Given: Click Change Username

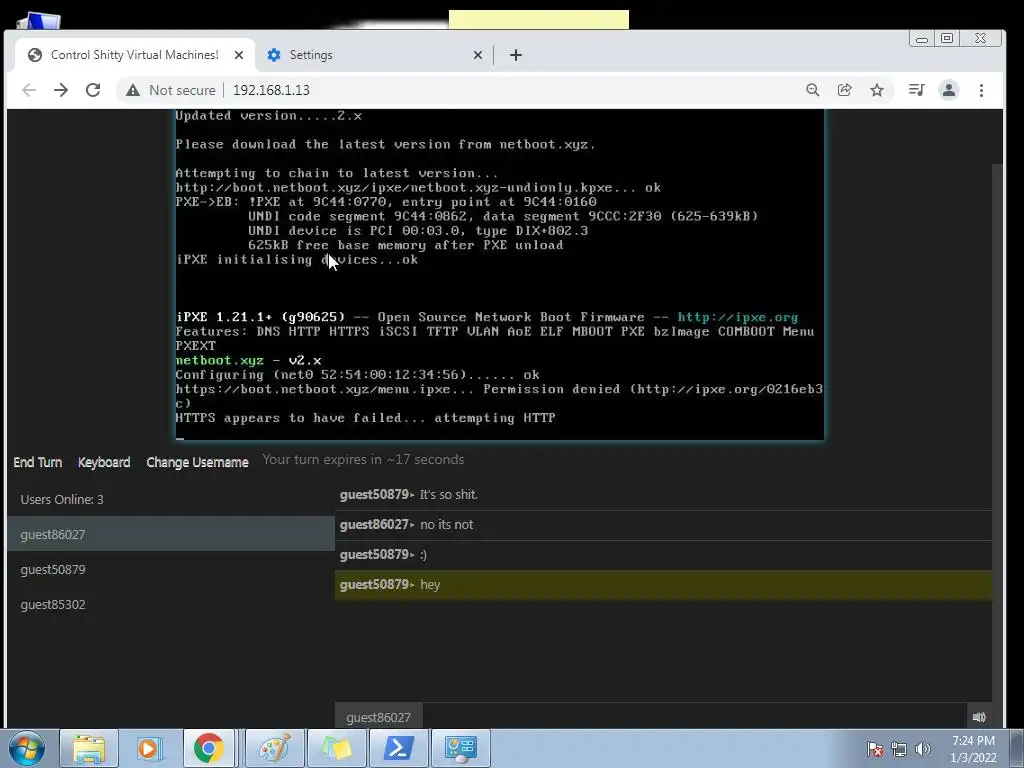Looking at the screenshot, I should pyautogui.click(x=197, y=462).
